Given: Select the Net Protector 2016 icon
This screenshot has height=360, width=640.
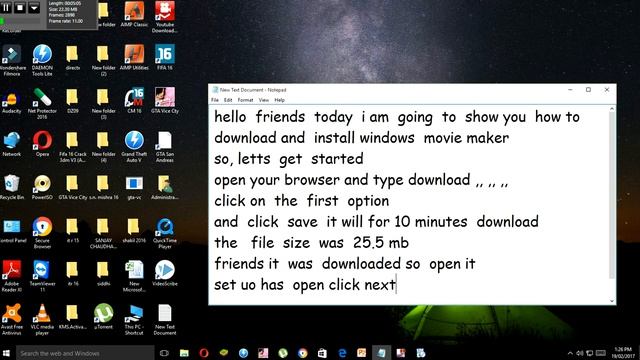Looking at the screenshot, I should point(42,103).
